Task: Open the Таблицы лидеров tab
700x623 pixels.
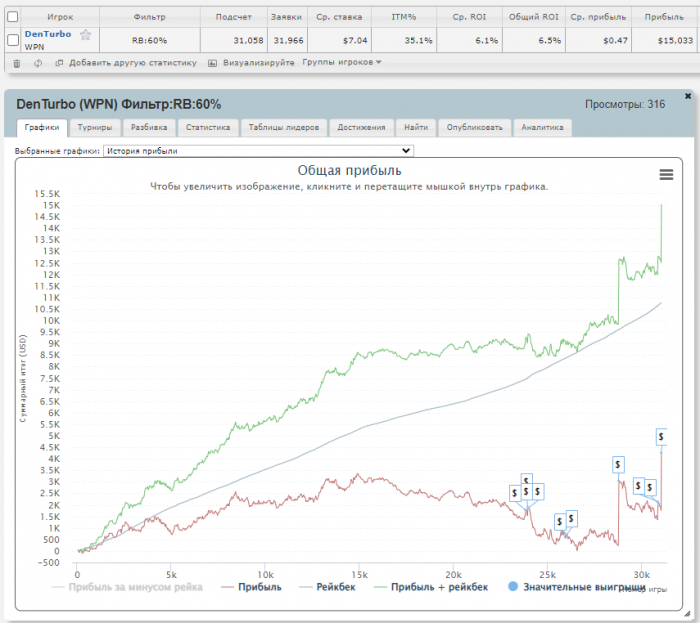Action: [283, 128]
